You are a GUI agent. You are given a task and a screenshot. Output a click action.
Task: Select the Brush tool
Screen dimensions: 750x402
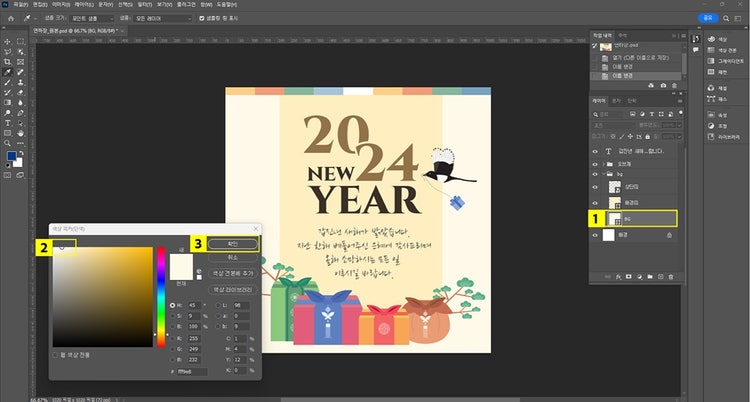pyautogui.click(x=8, y=82)
